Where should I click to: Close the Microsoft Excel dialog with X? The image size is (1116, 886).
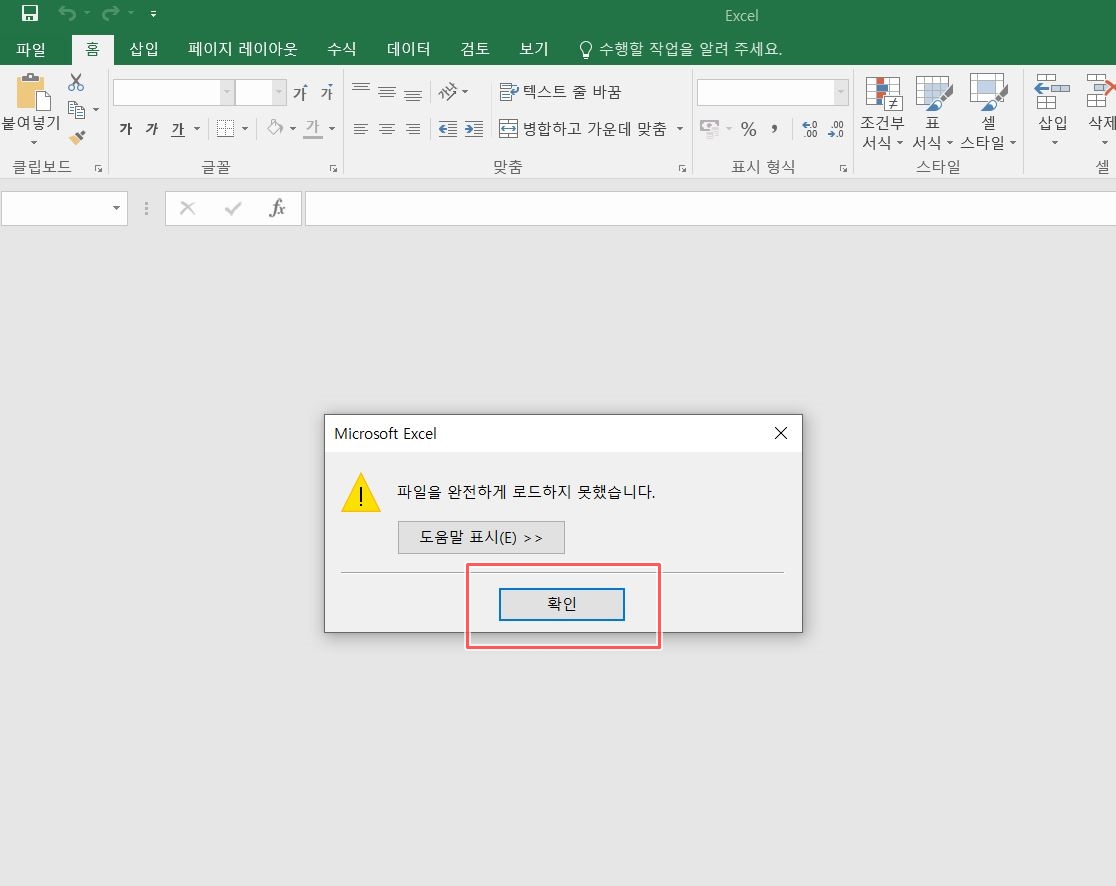(x=781, y=433)
